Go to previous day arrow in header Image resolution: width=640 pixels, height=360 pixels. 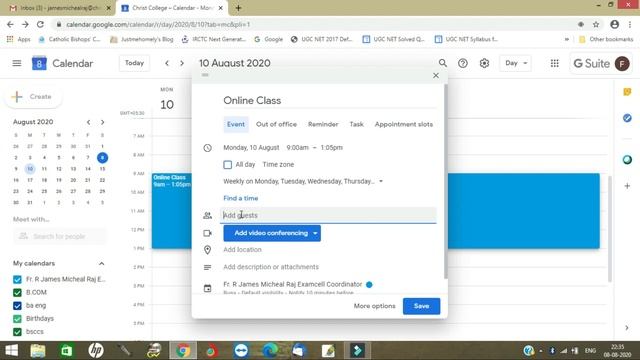click(x=167, y=63)
